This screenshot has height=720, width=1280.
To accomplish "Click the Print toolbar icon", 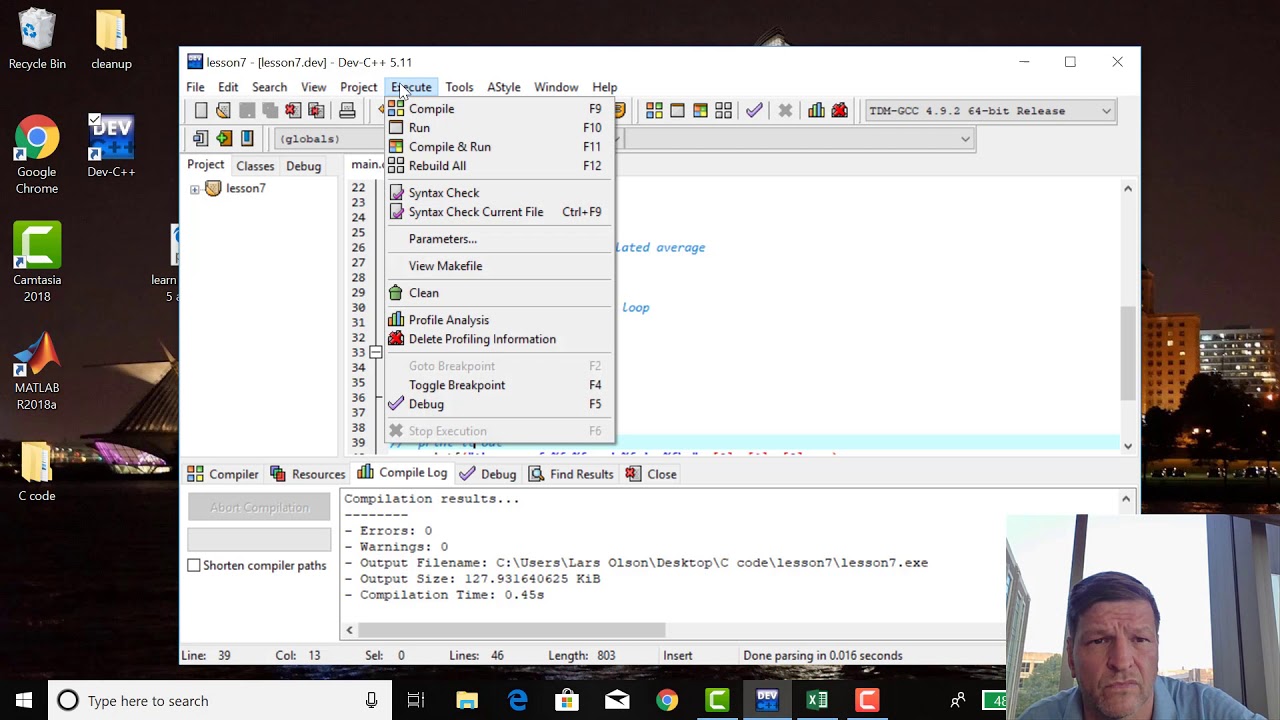I will coord(347,111).
